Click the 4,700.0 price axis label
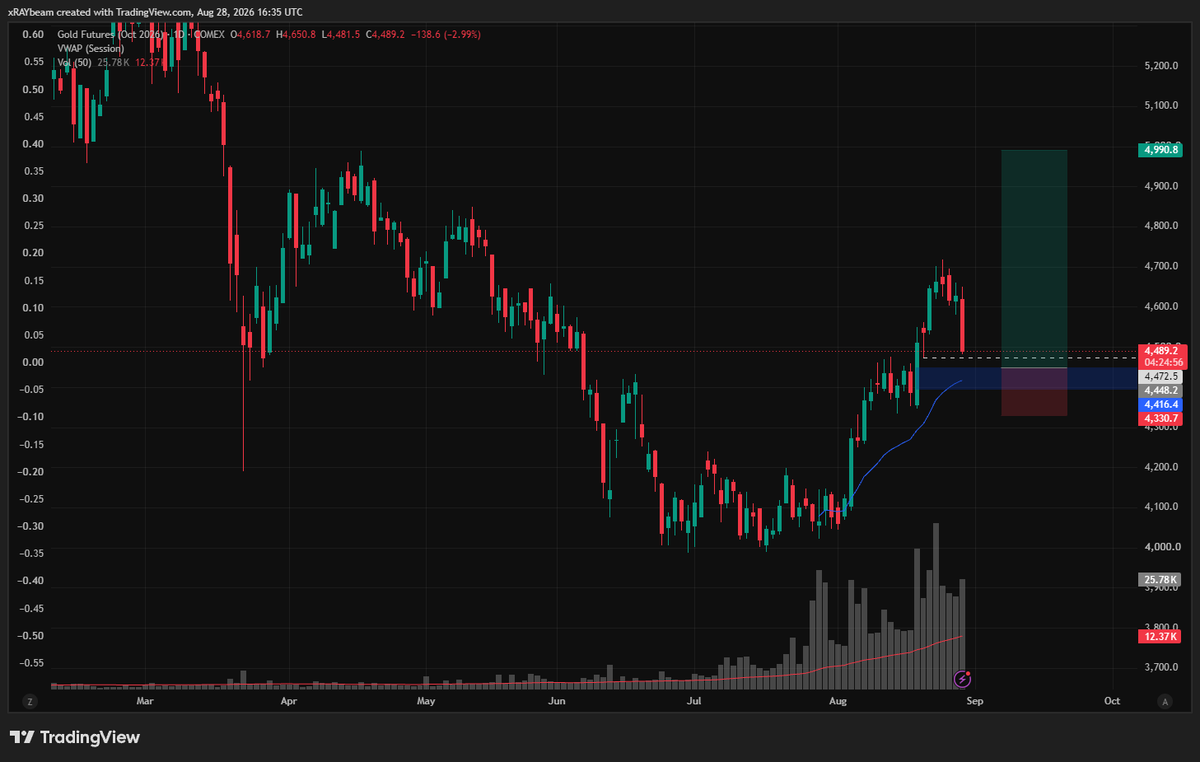The image size is (1200, 762). pos(1159,266)
